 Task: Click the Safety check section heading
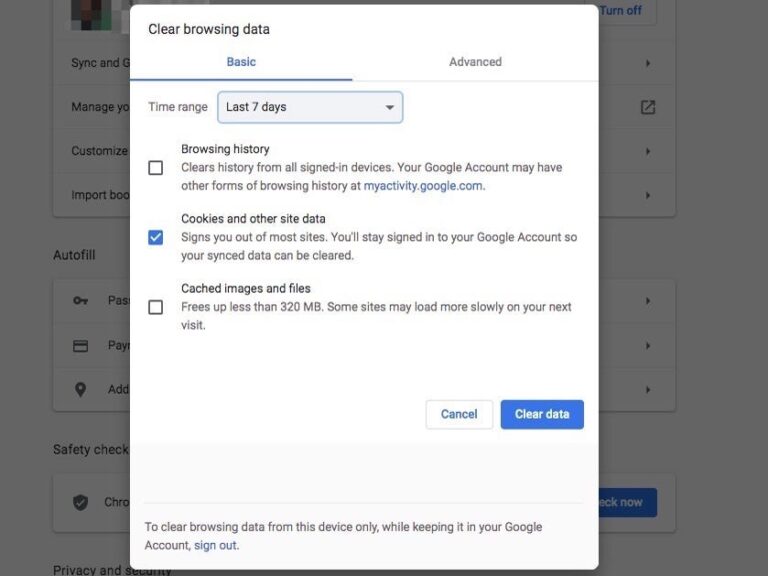(x=91, y=450)
